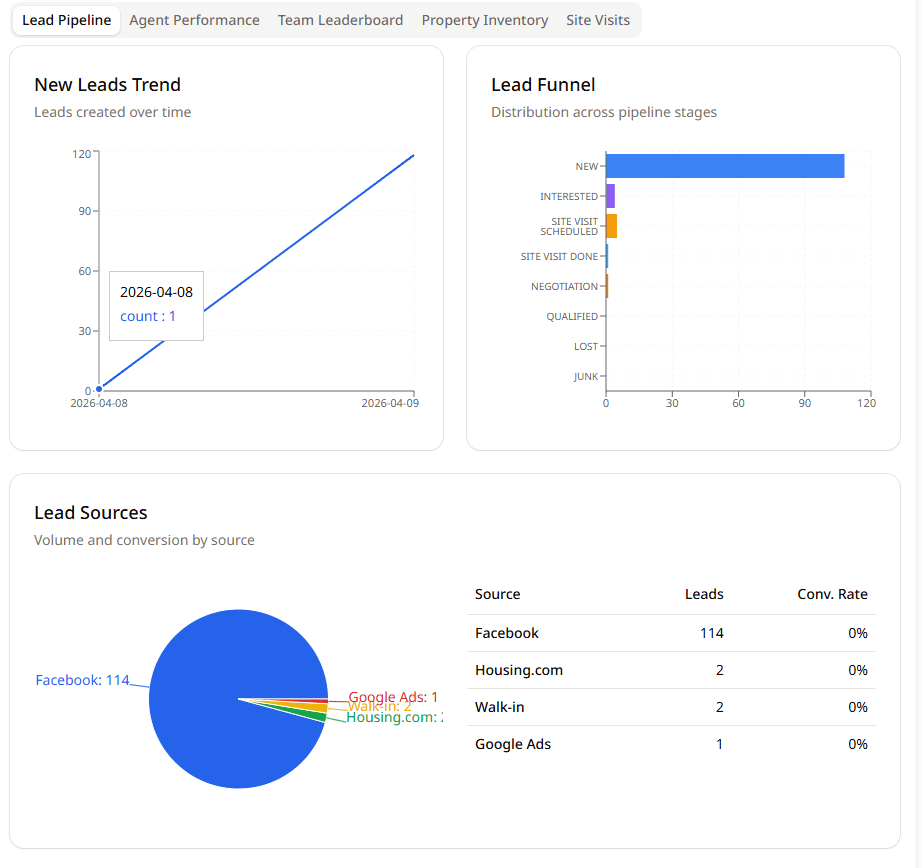View the Site Visits tab
This screenshot has height=868, width=921.
coord(597,20)
